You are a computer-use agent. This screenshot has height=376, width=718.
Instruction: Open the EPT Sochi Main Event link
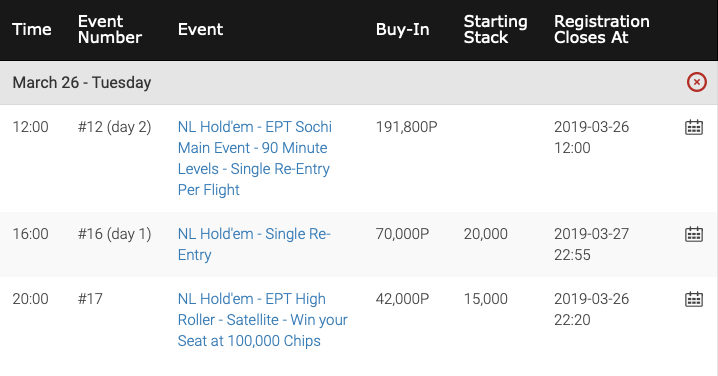click(255, 158)
